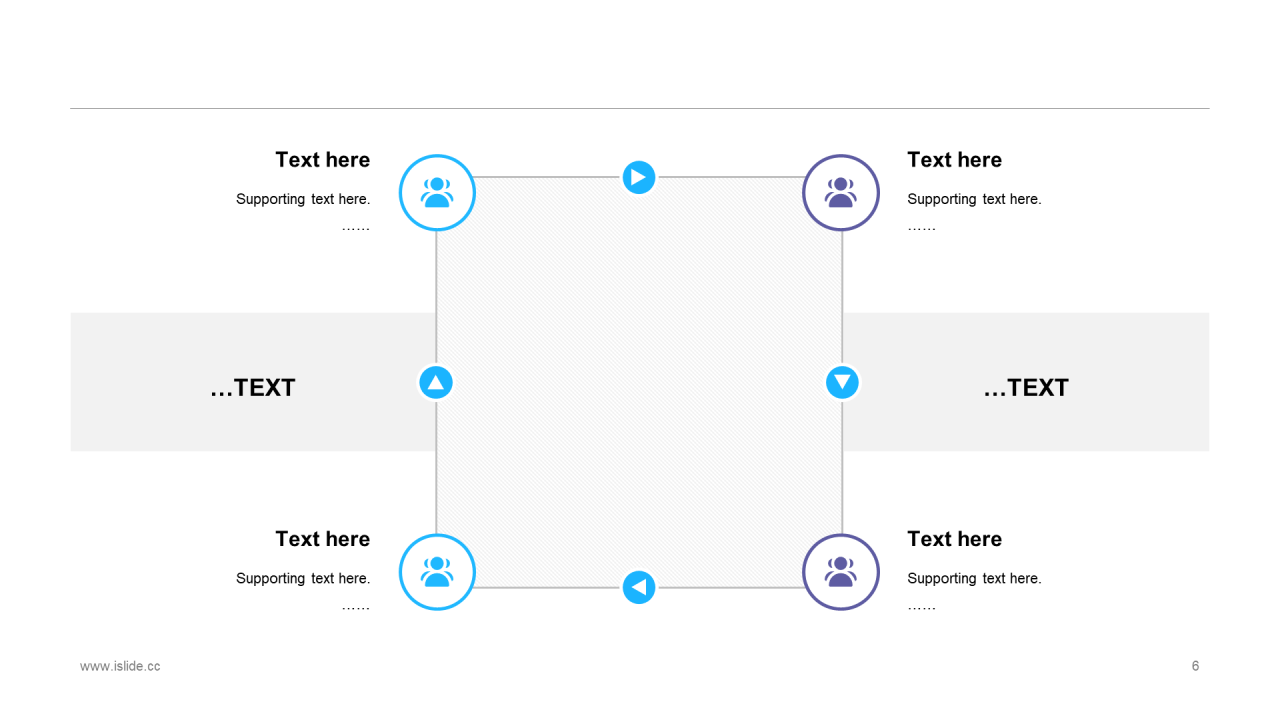Open the www.islide.cc footer link

click(x=120, y=666)
